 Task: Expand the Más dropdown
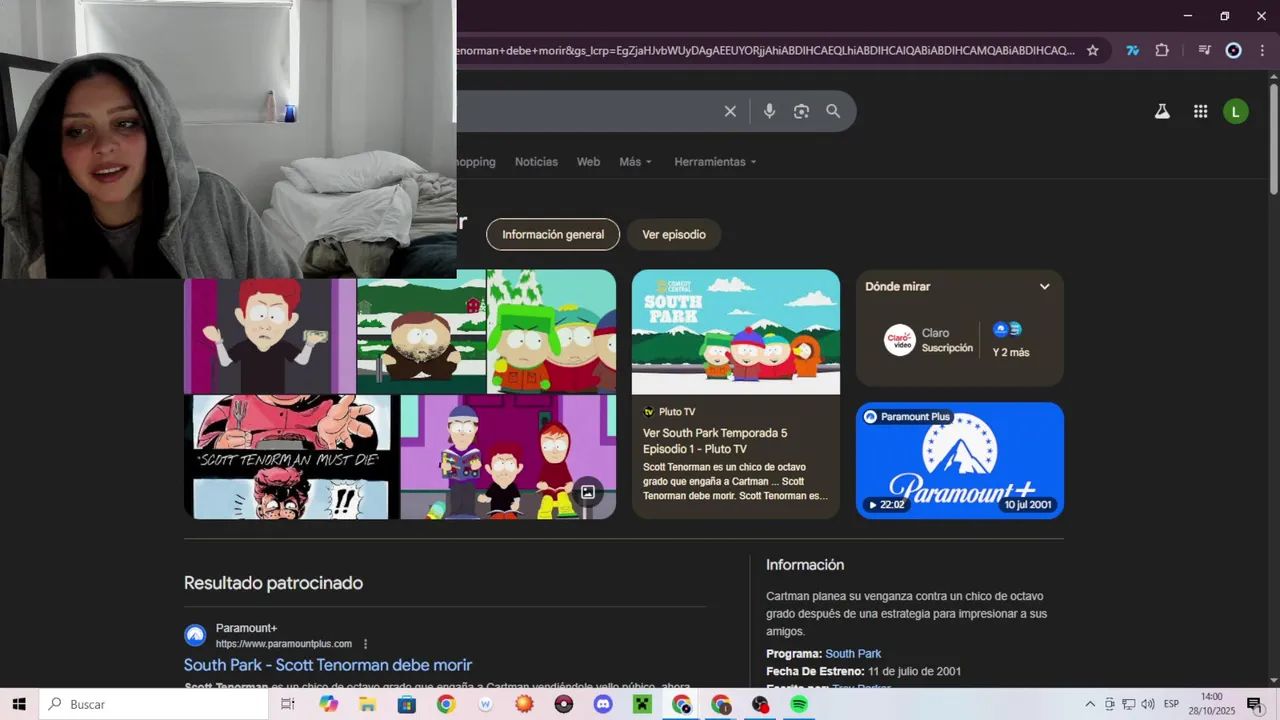(635, 162)
